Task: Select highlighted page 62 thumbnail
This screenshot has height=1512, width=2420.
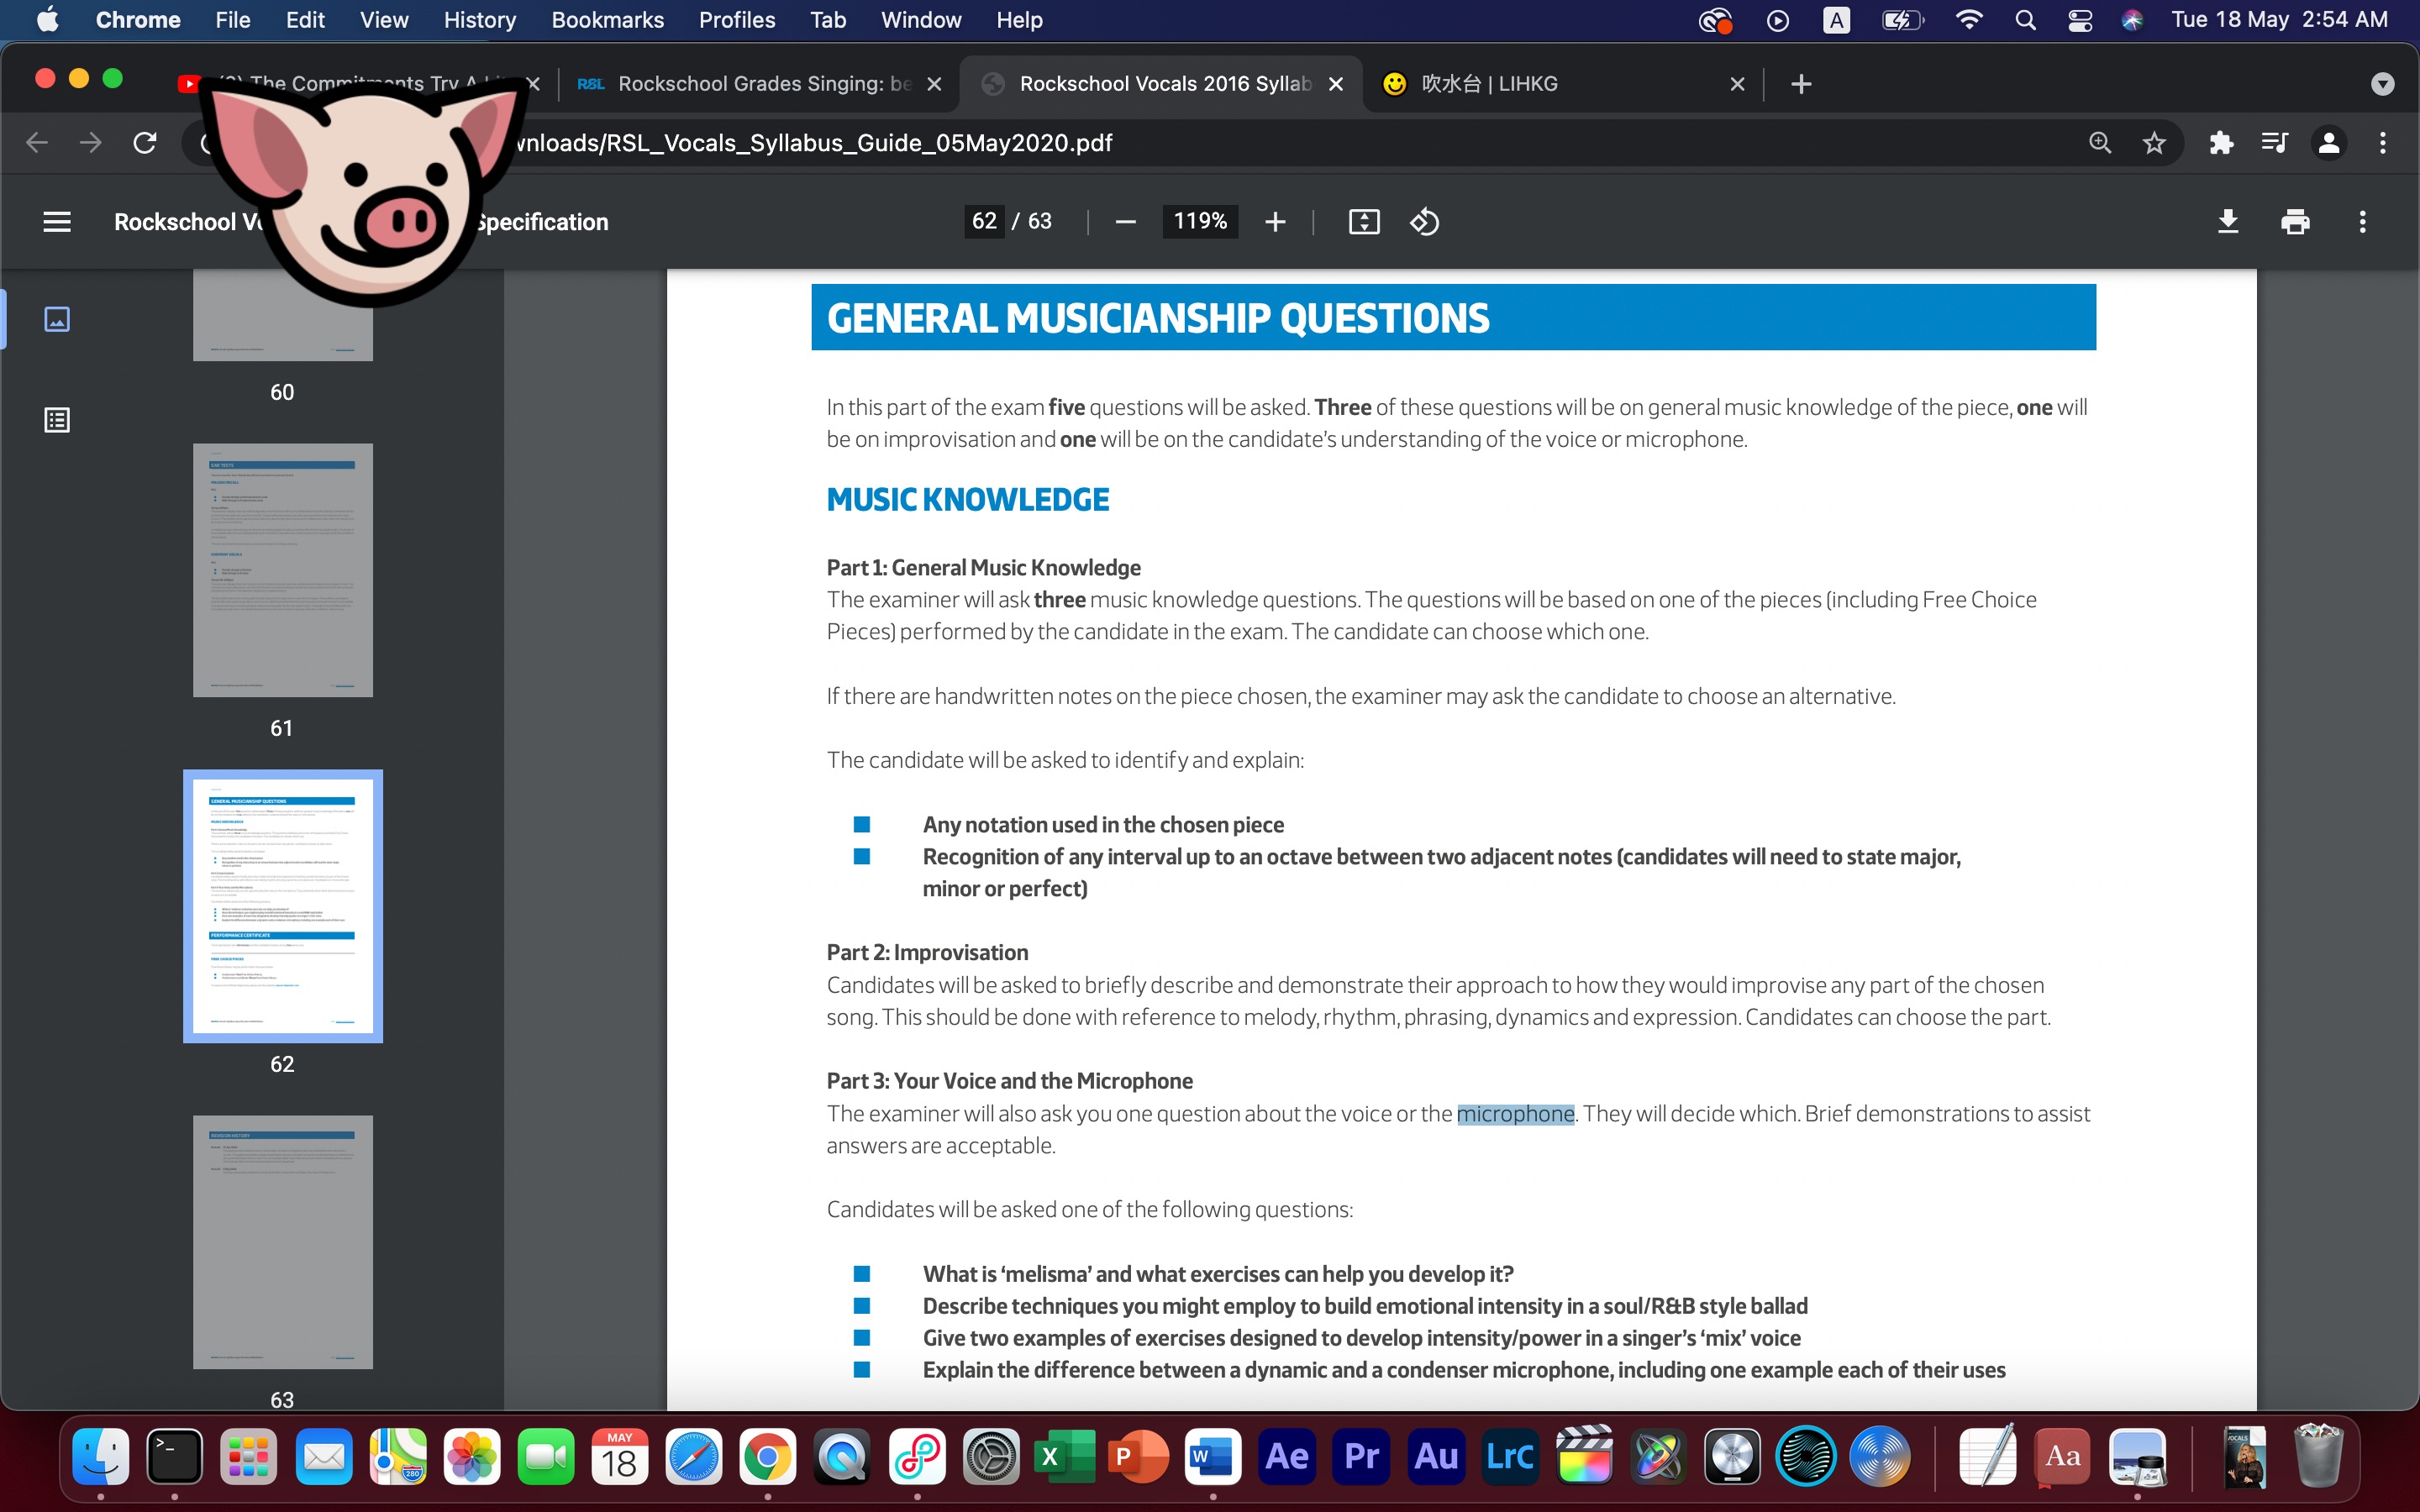Action: coord(283,906)
